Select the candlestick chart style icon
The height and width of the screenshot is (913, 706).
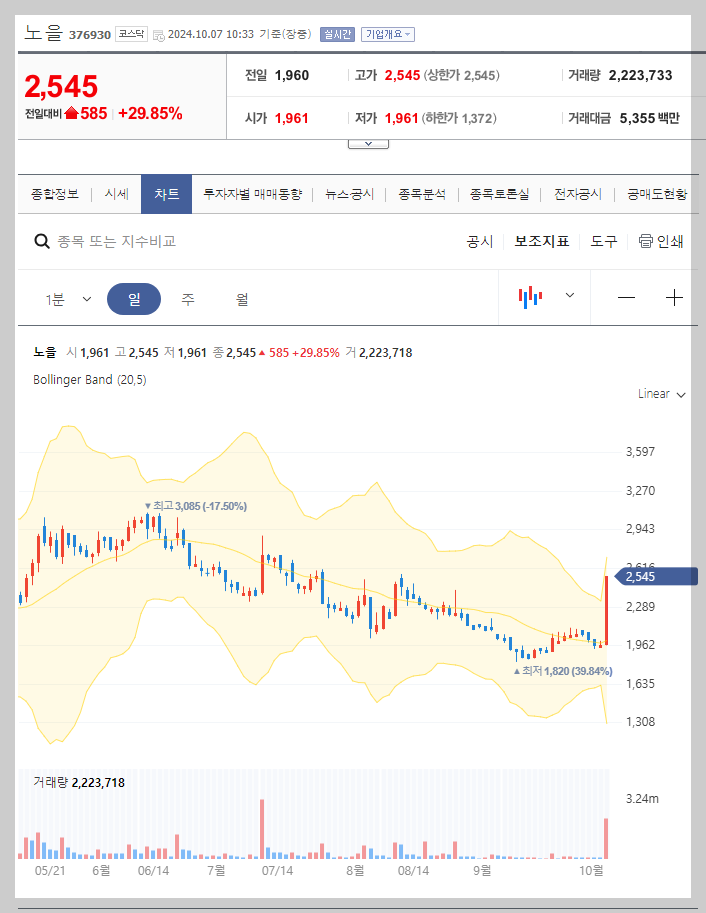tap(530, 297)
